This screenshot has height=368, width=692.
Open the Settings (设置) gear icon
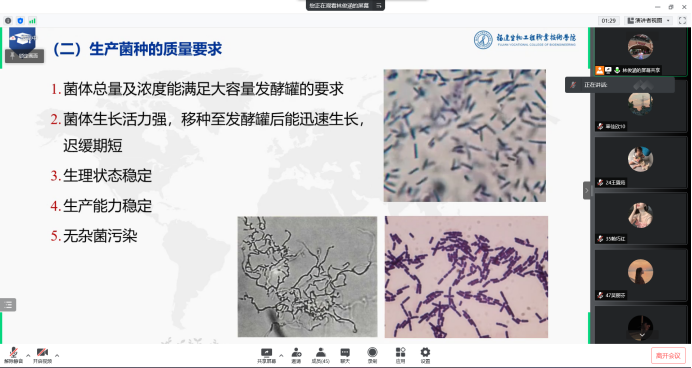(425, 355)
